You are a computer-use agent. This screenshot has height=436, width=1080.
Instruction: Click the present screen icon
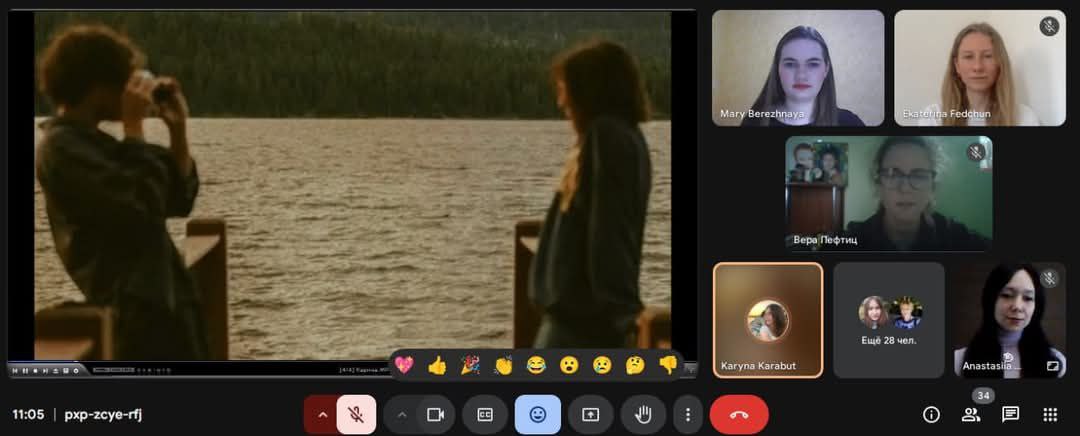[x=591, y=414]
